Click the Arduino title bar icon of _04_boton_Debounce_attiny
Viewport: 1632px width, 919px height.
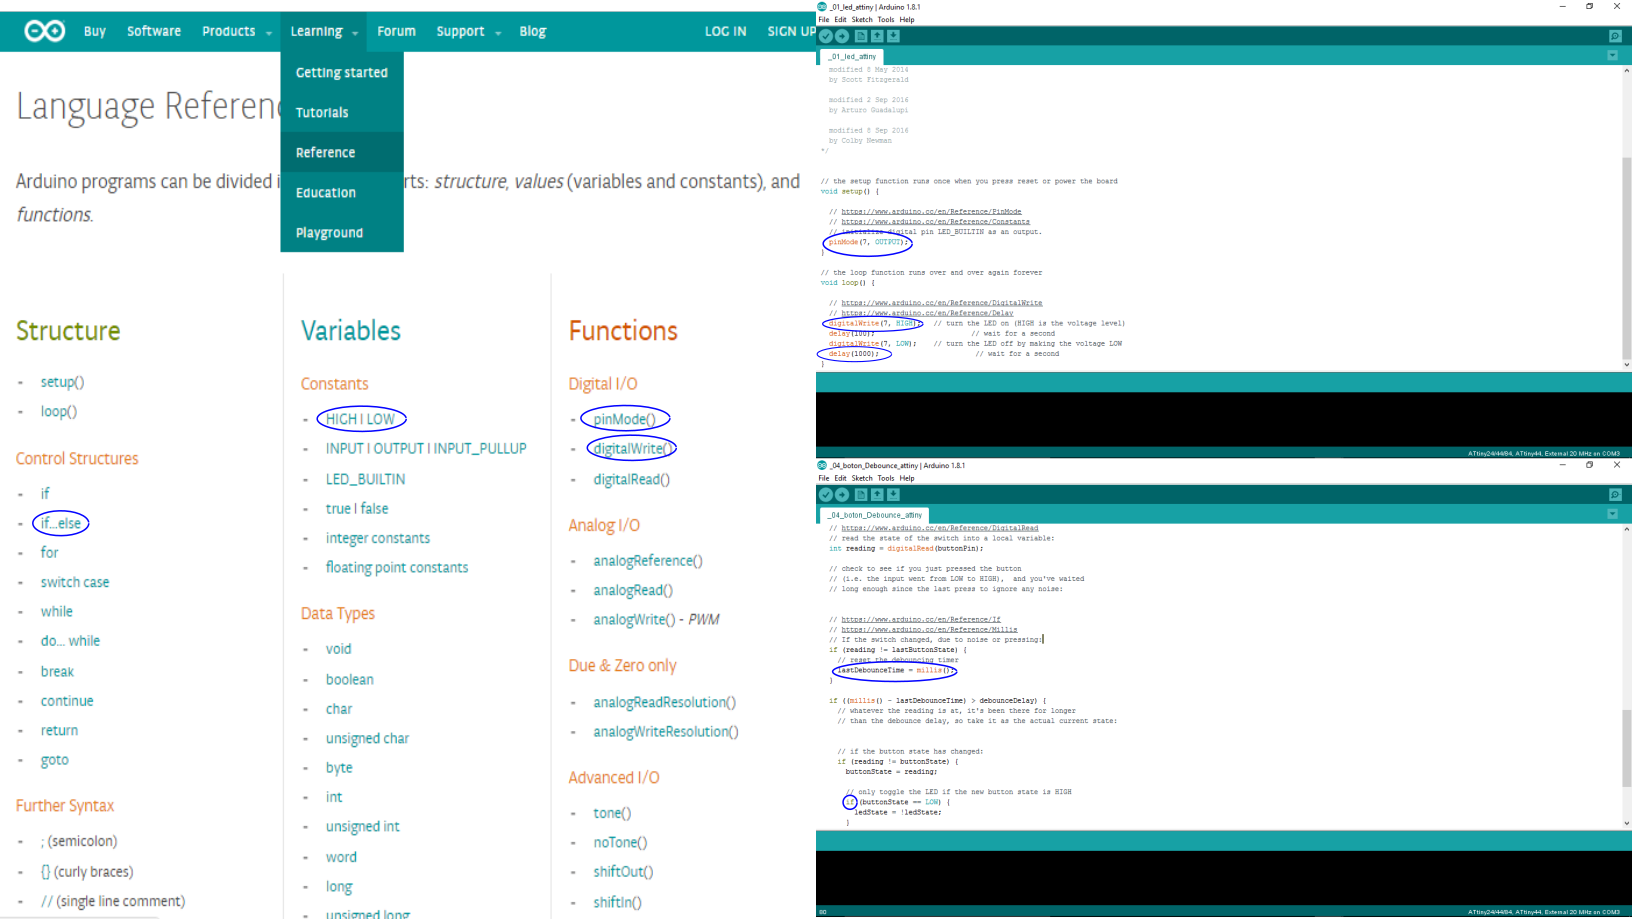click(x=822, y=466)
